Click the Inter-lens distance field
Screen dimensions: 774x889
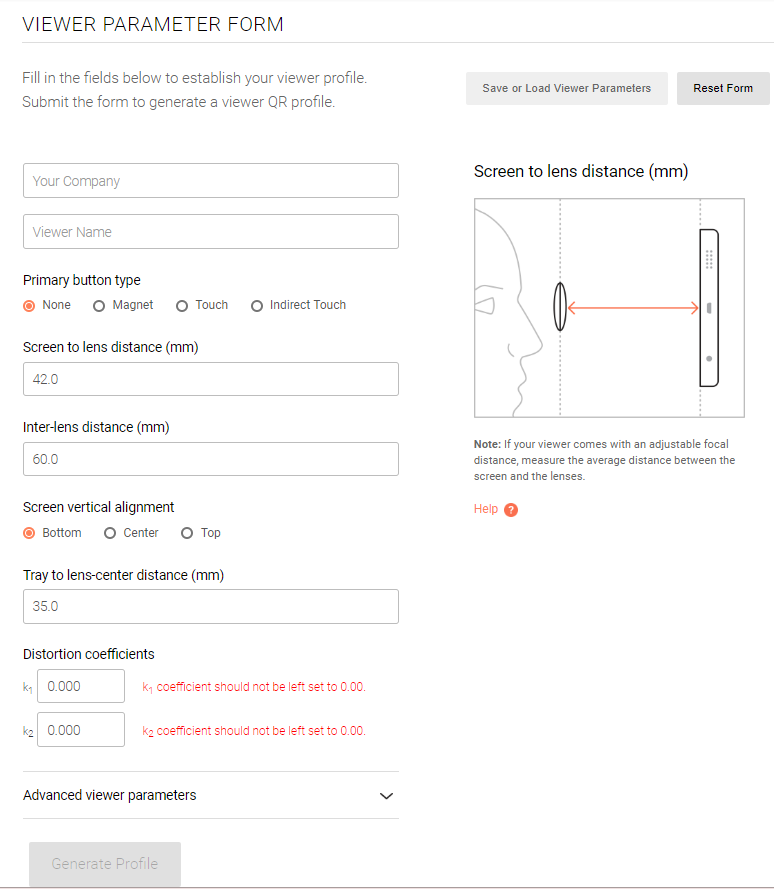tap(210, 459)
